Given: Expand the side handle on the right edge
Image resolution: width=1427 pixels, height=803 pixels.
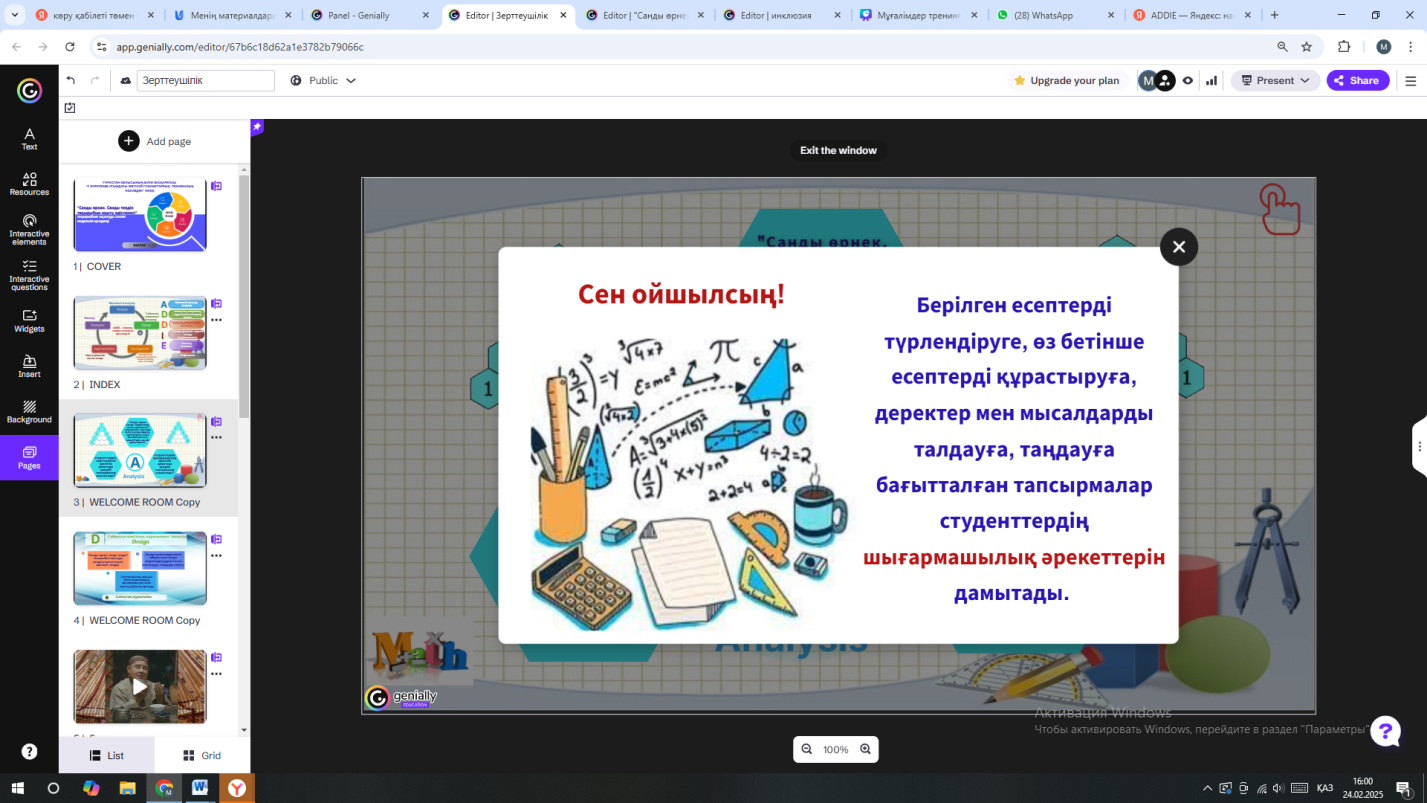Looking at the screenshot, I should tap(1419, 447).
